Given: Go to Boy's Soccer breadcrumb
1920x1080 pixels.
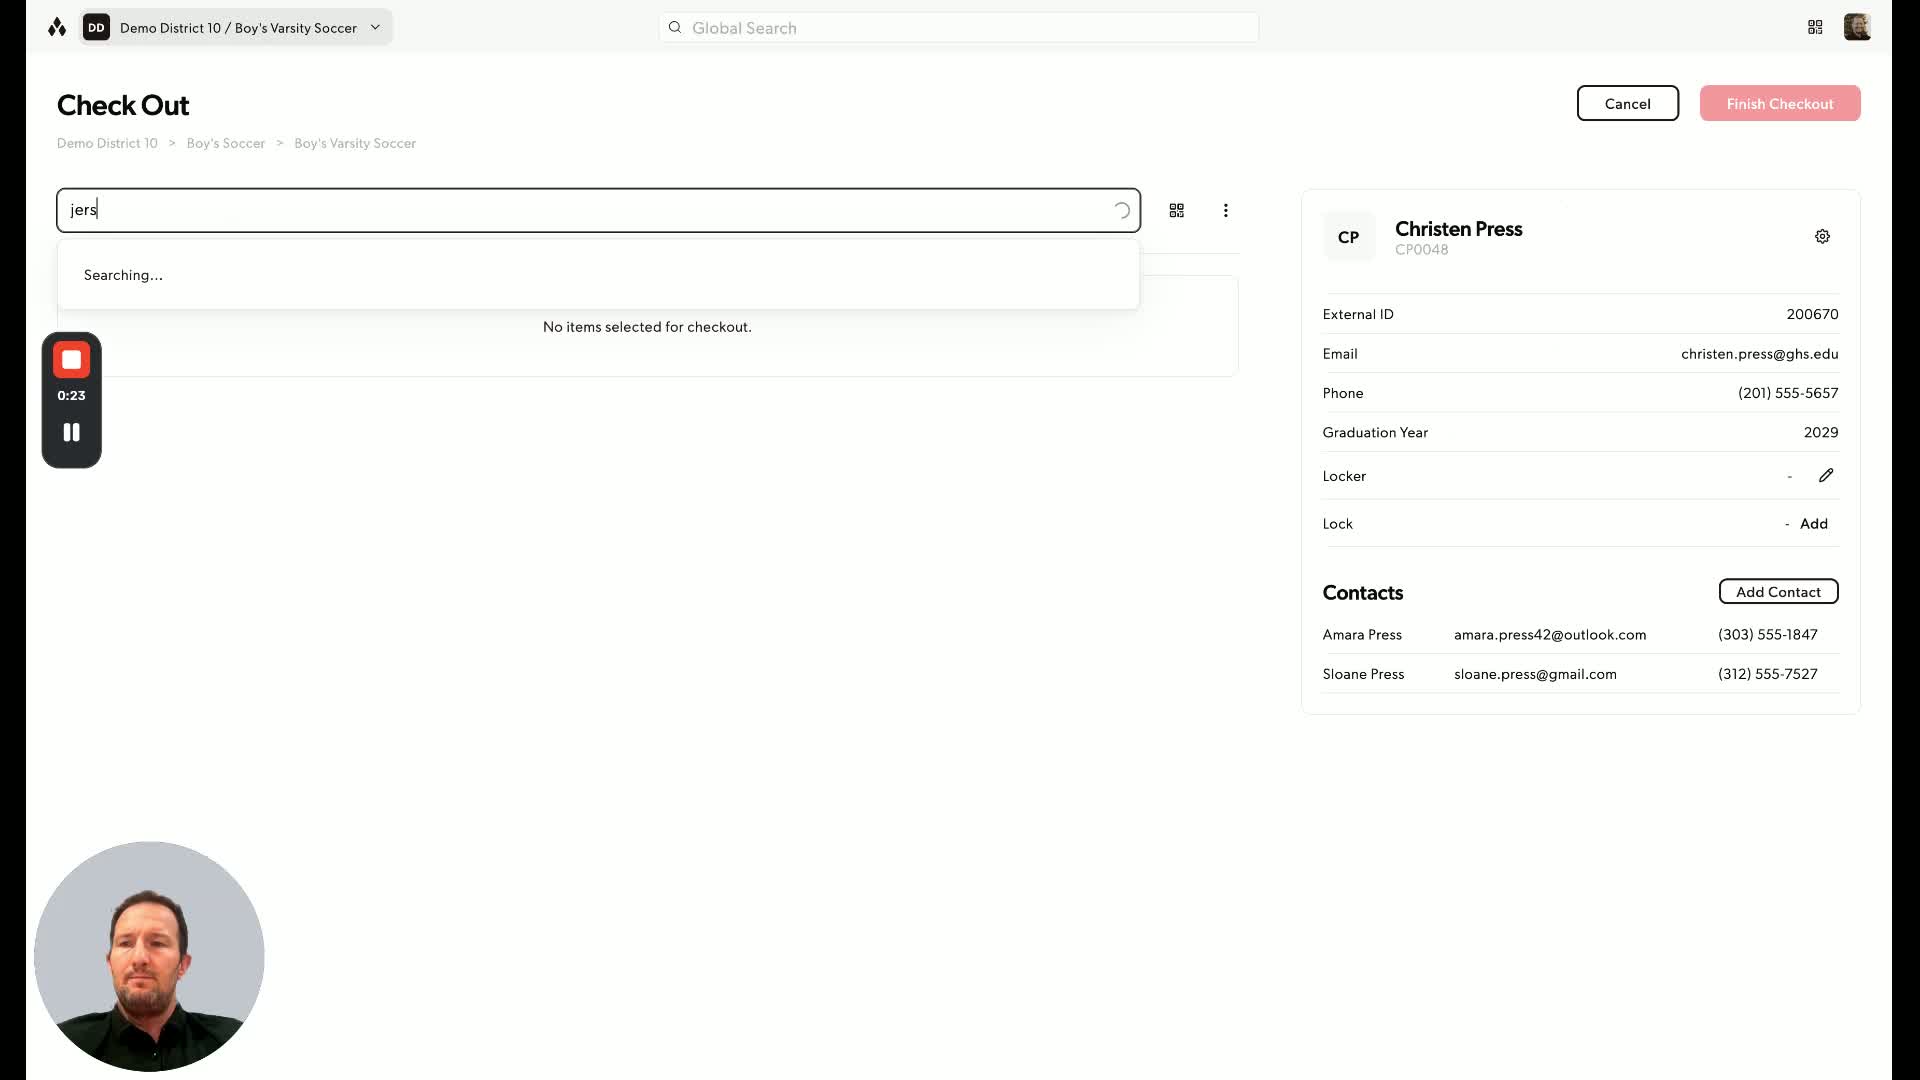Looking at the screenshot, I should coord(226,143).
